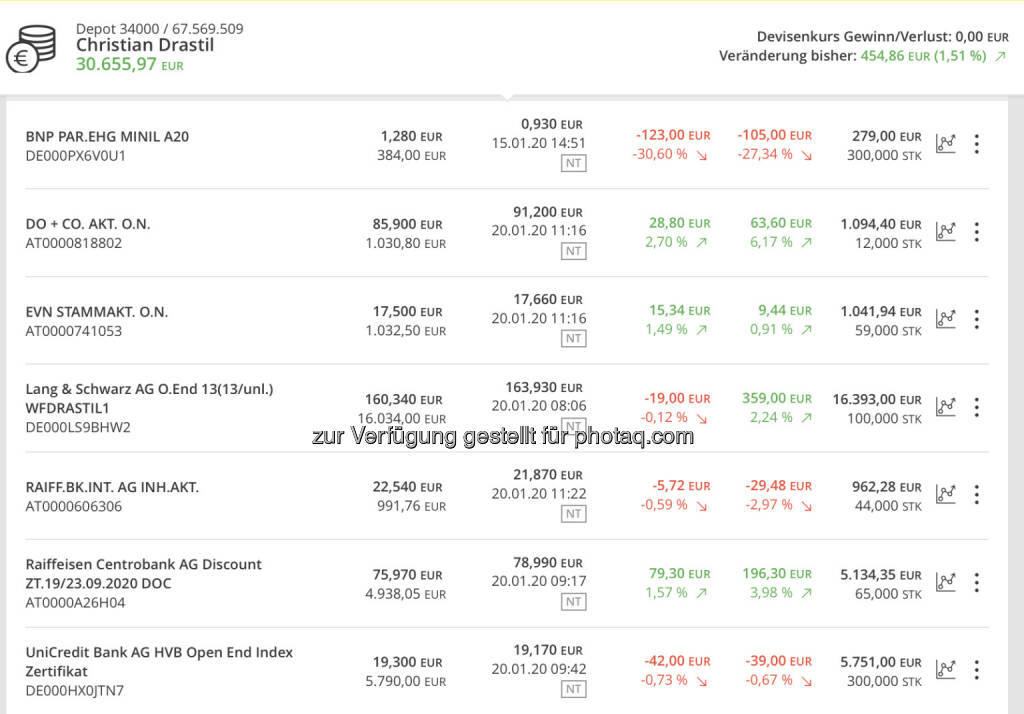Viewport: 1024px width, 714px height.
Task: Click the Veränderung bisher trend arrow
Action: click(x=1000, y=56)
